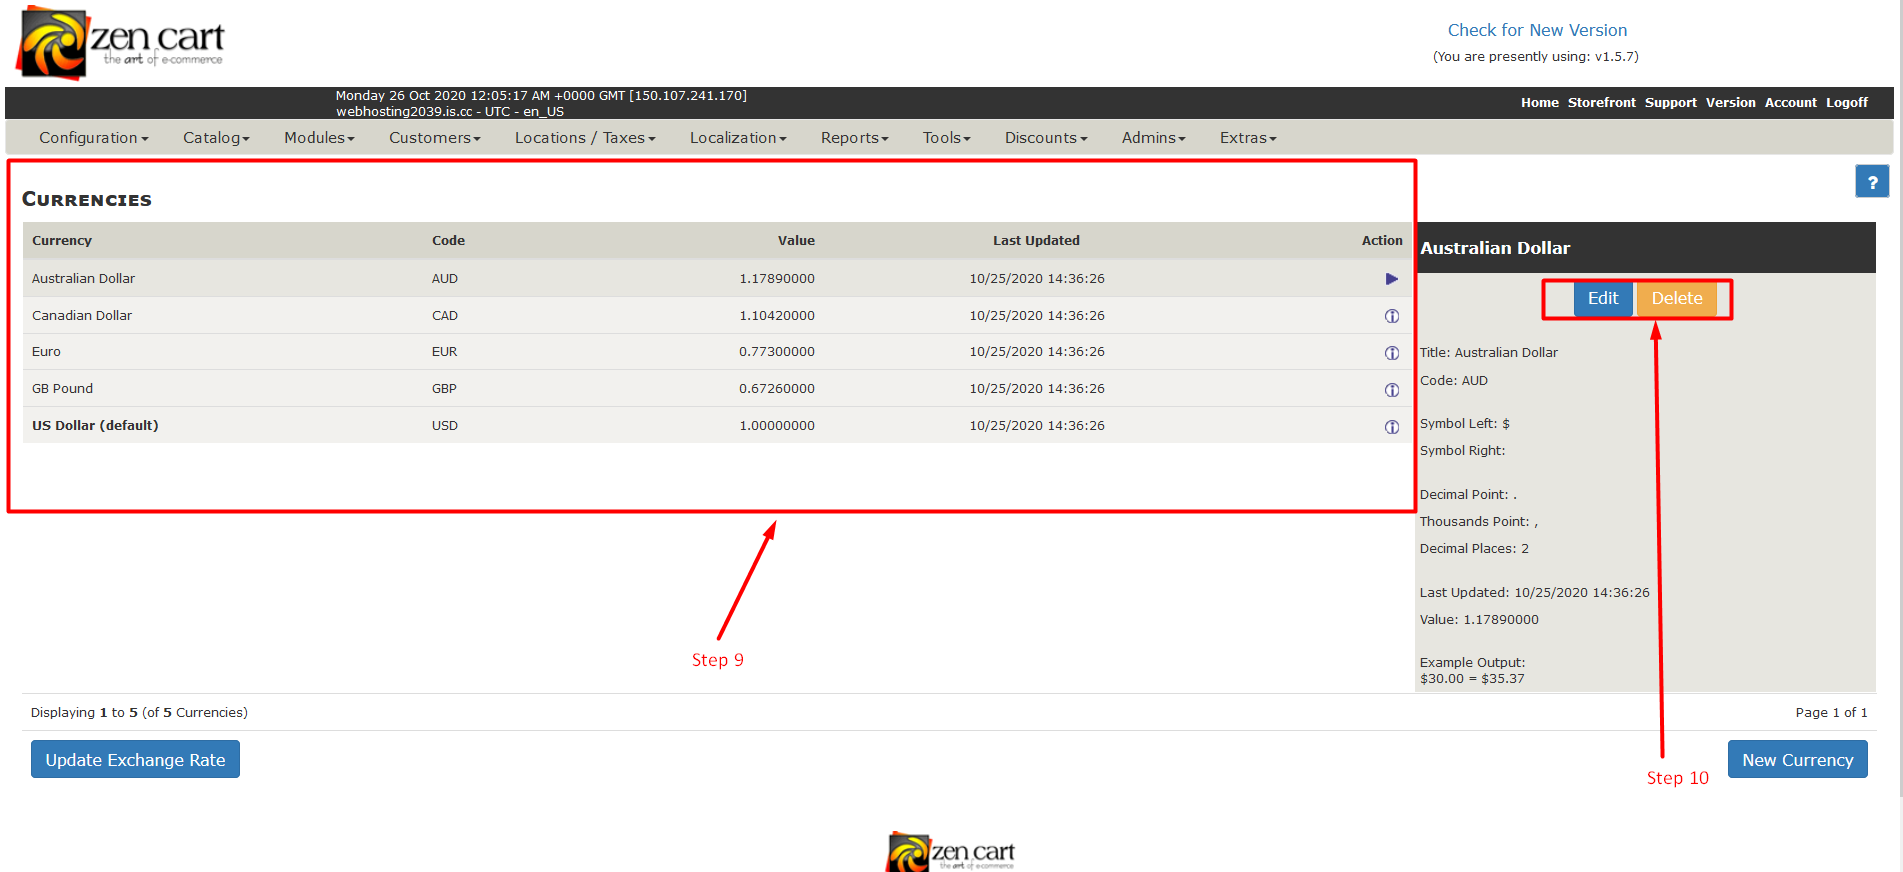Open the Extras menu
The height and width of the screenshot is (872, 1903).
[x=1248, y=138]
